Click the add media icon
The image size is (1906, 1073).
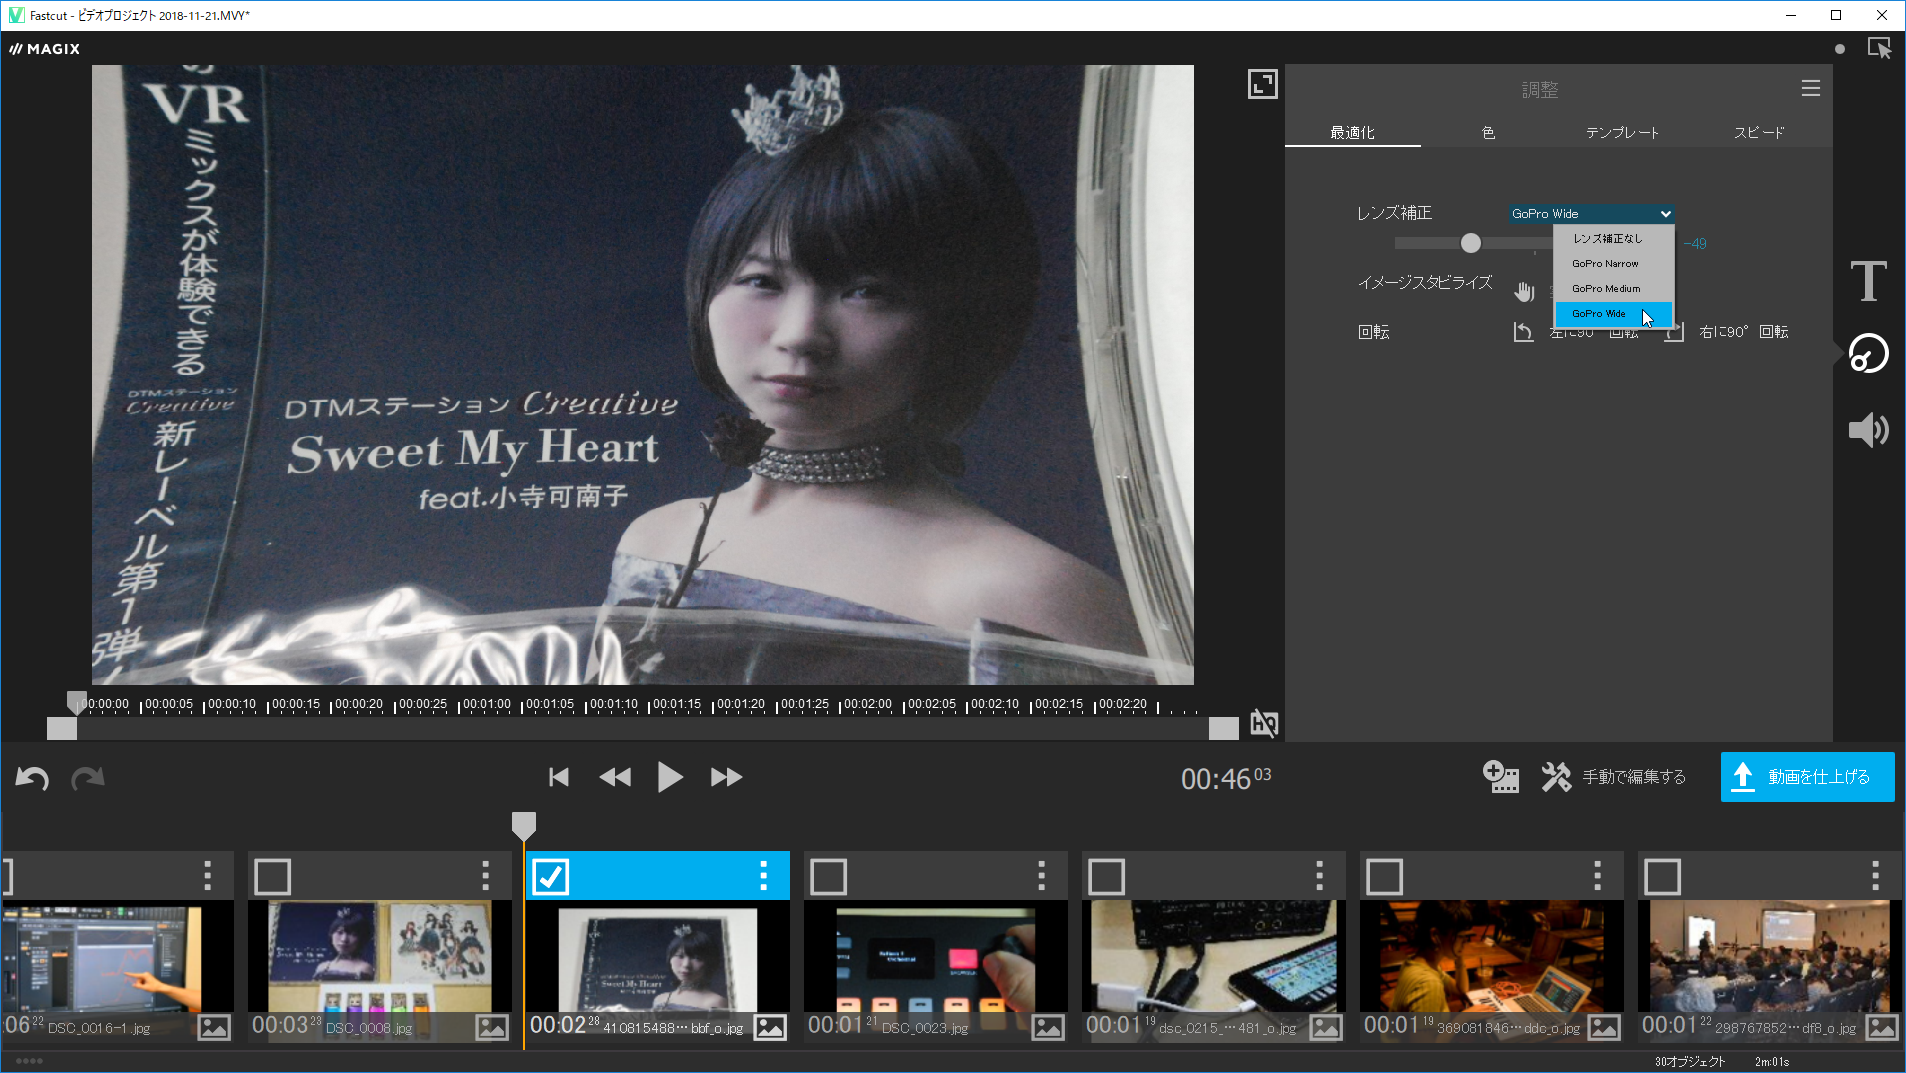pyautogui.click(x=1500, y=777)
